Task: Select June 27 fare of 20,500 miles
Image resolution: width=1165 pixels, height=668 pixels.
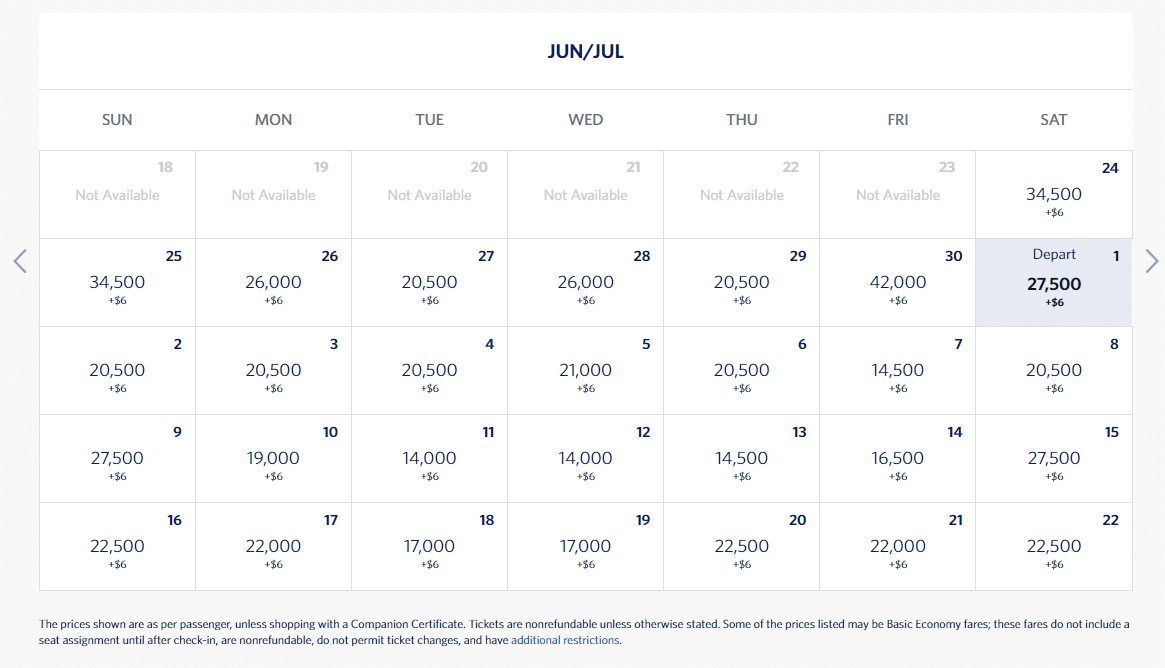Action: click(x=429, y=283)
